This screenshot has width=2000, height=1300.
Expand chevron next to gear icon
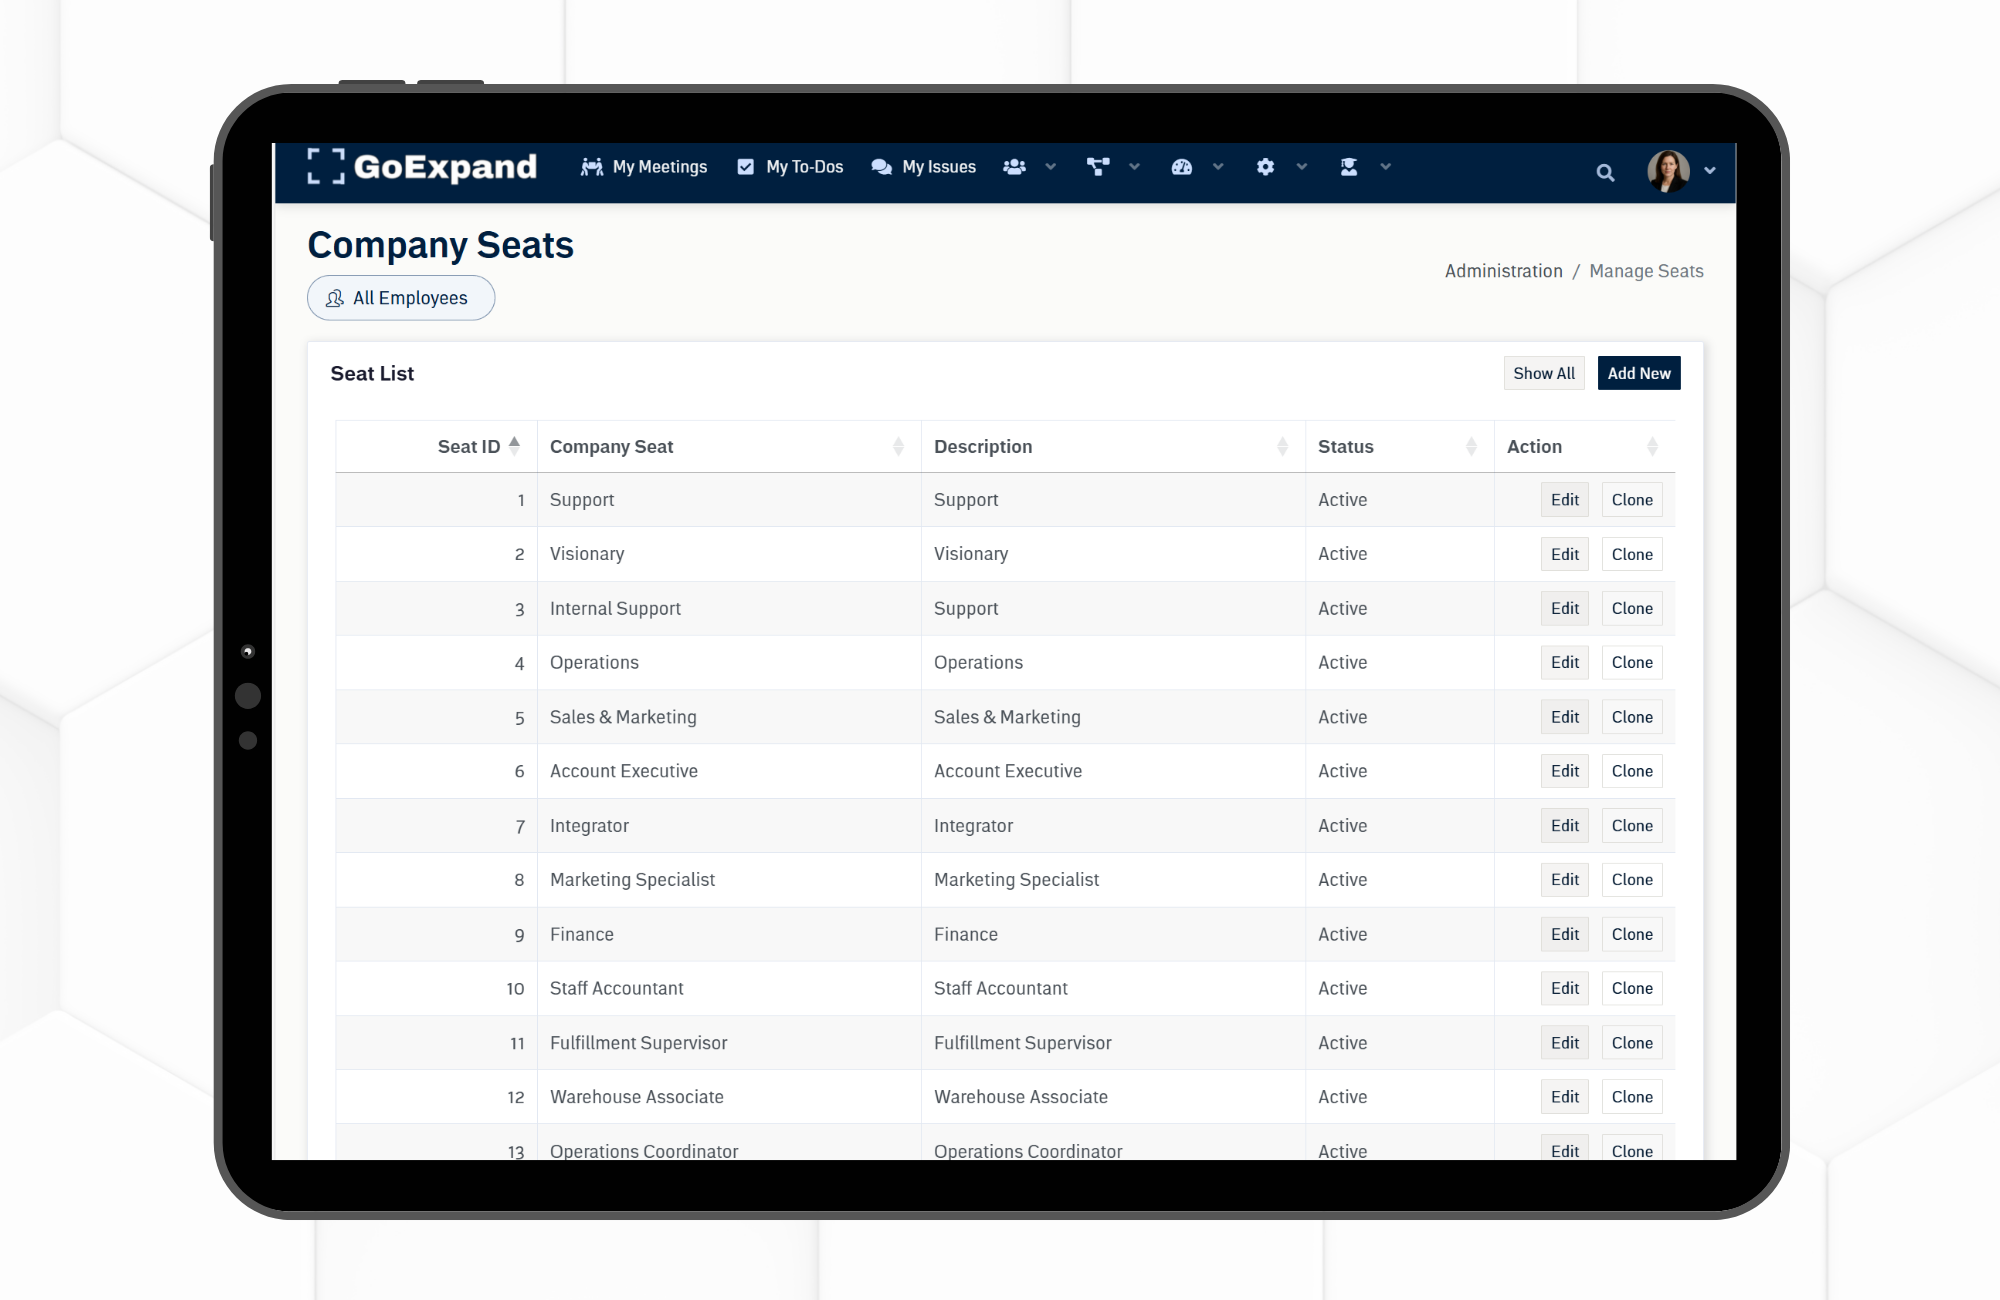(x=1302, y=167)
